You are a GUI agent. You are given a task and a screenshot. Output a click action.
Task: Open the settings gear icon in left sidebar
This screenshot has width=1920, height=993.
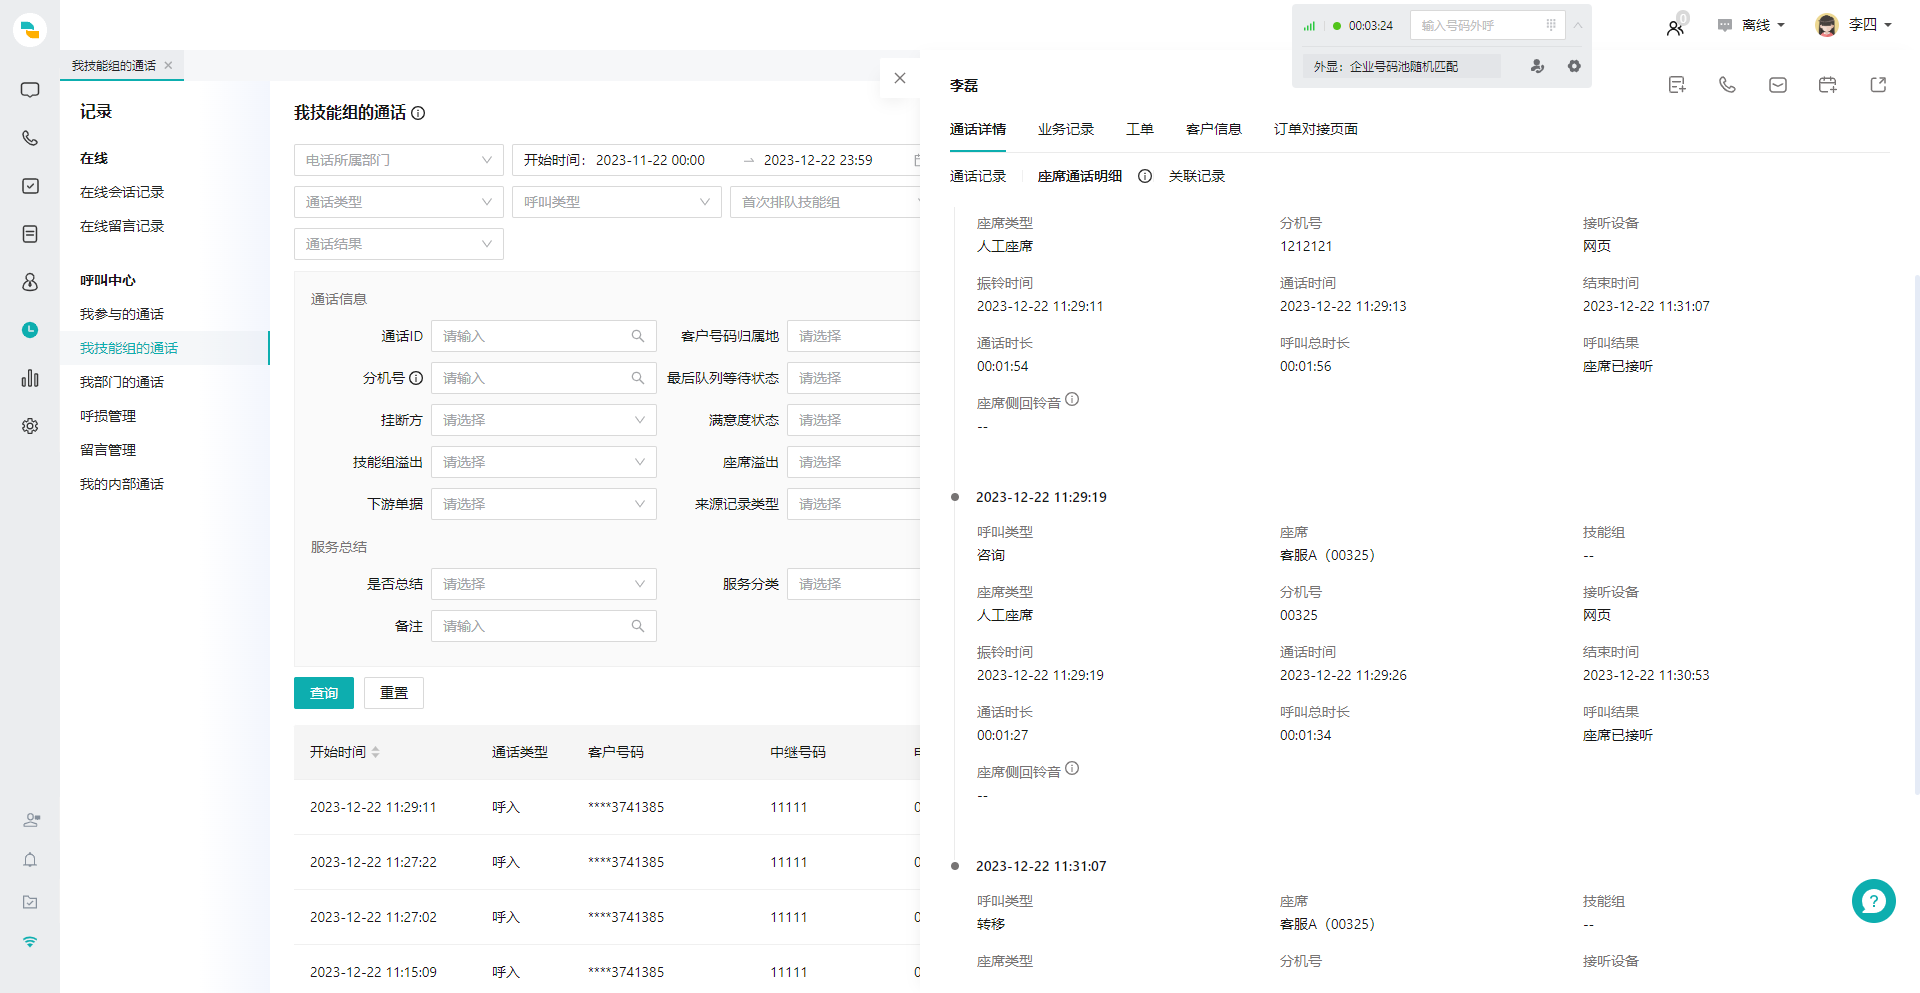(x=30, y=426)
